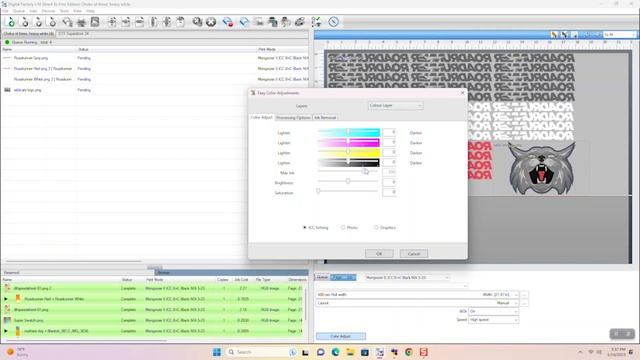Close the Easy Color Adjustments dialog

[x=462, y=93]
